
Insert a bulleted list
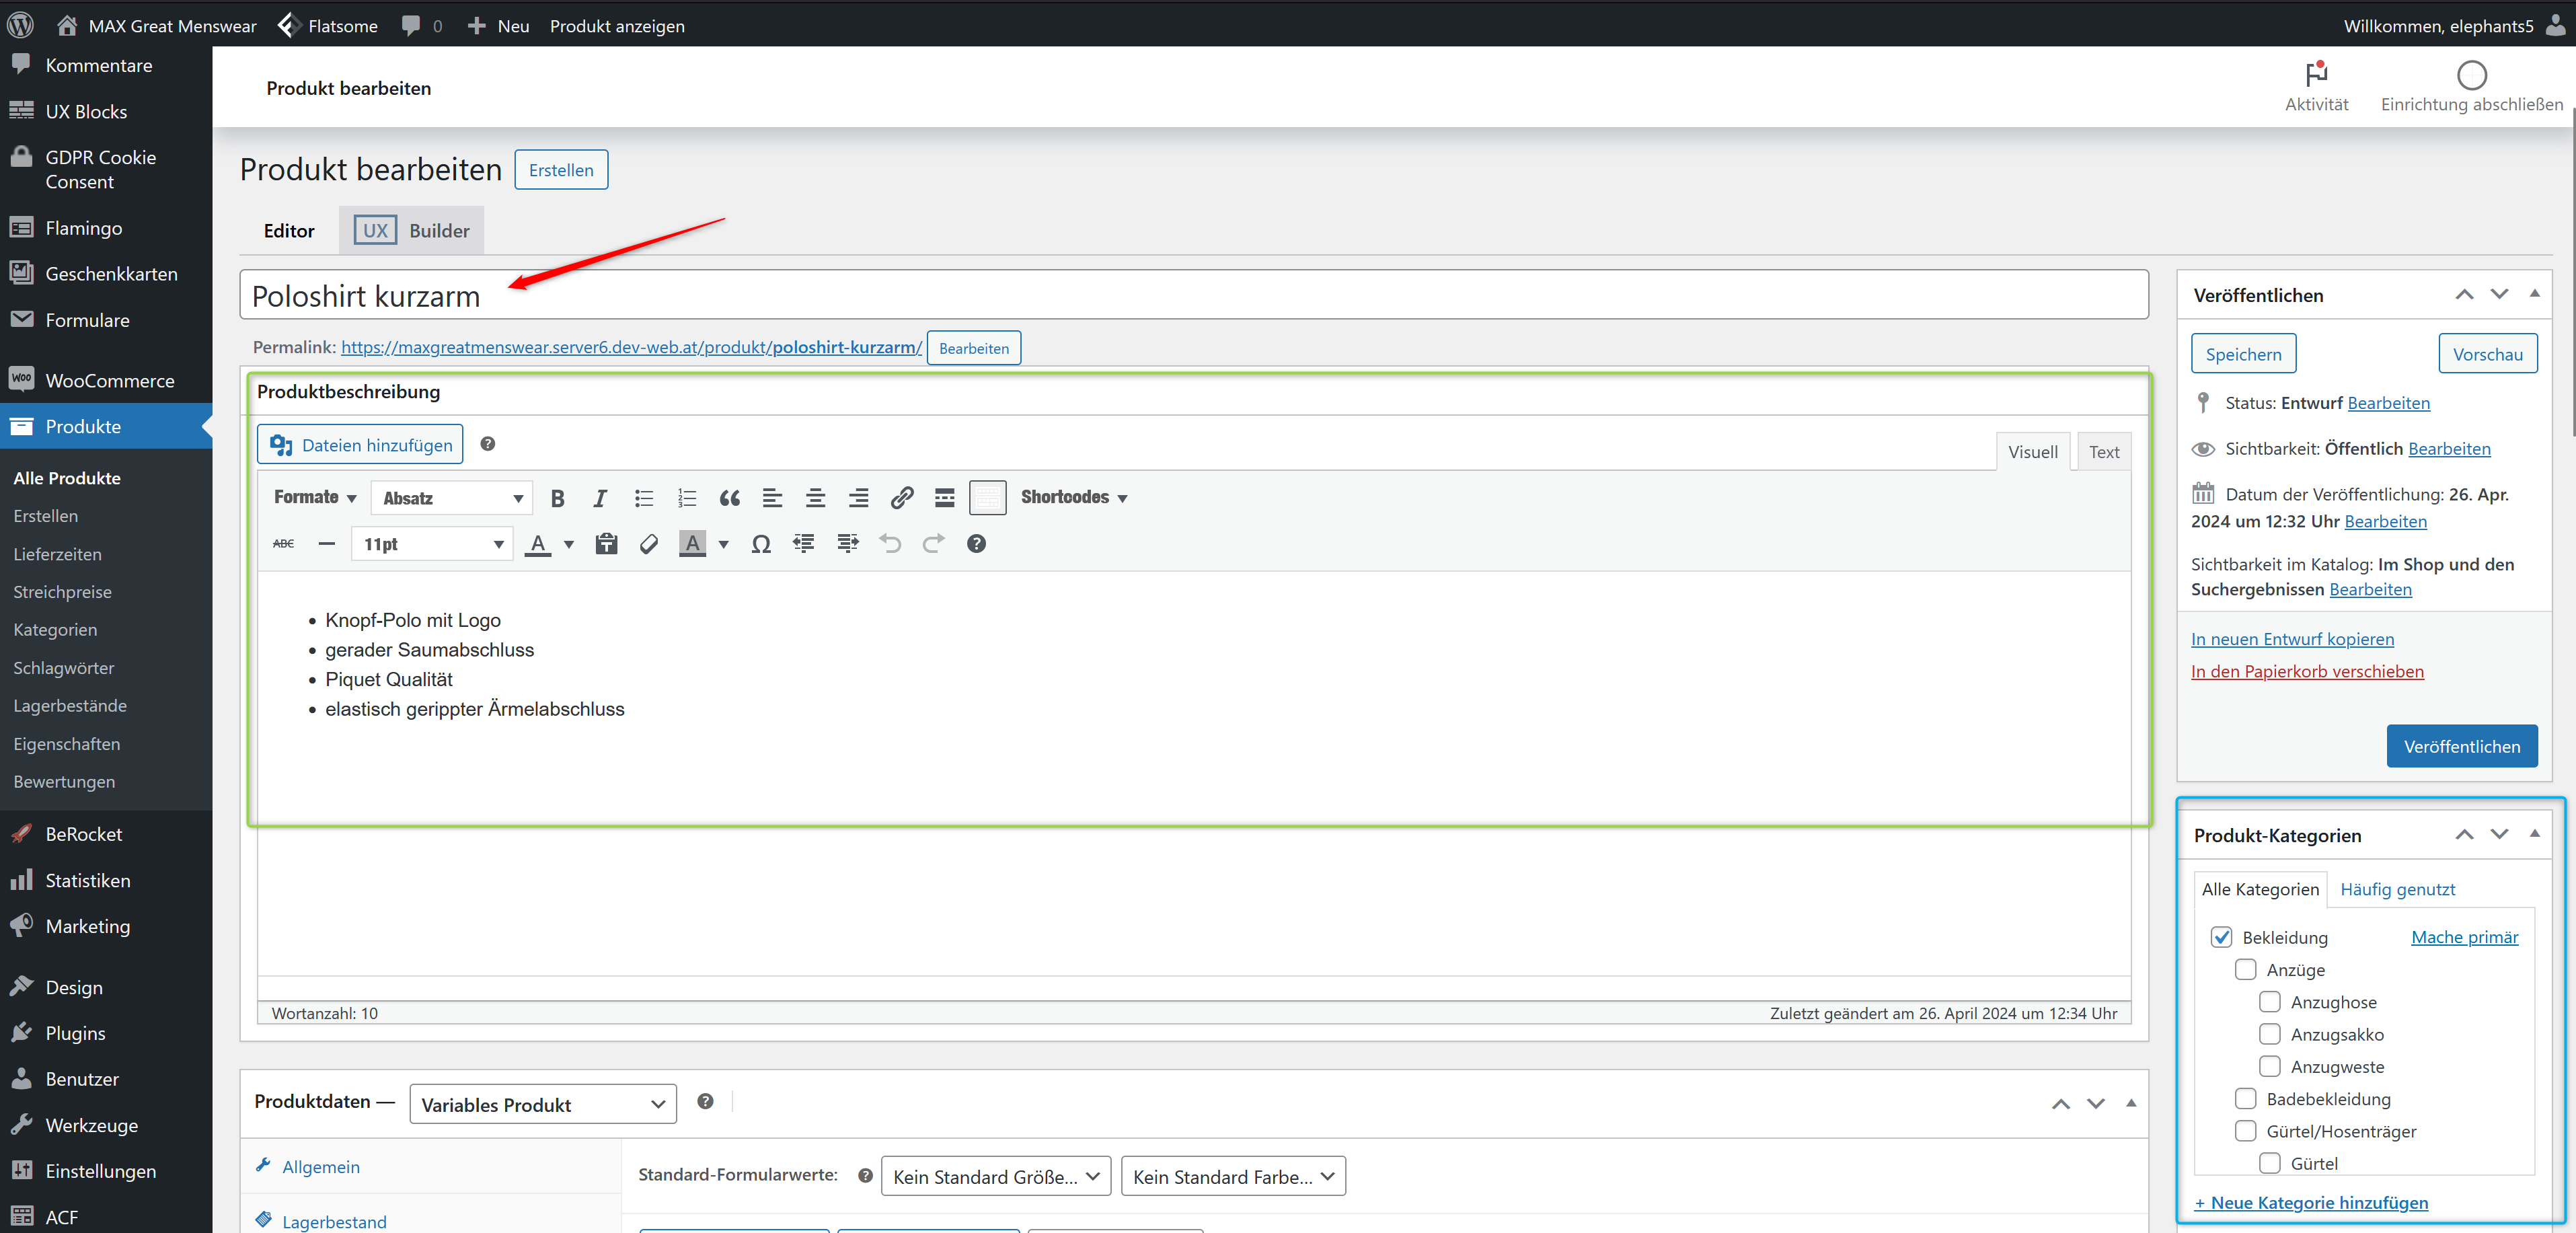(x=644, y=498)
